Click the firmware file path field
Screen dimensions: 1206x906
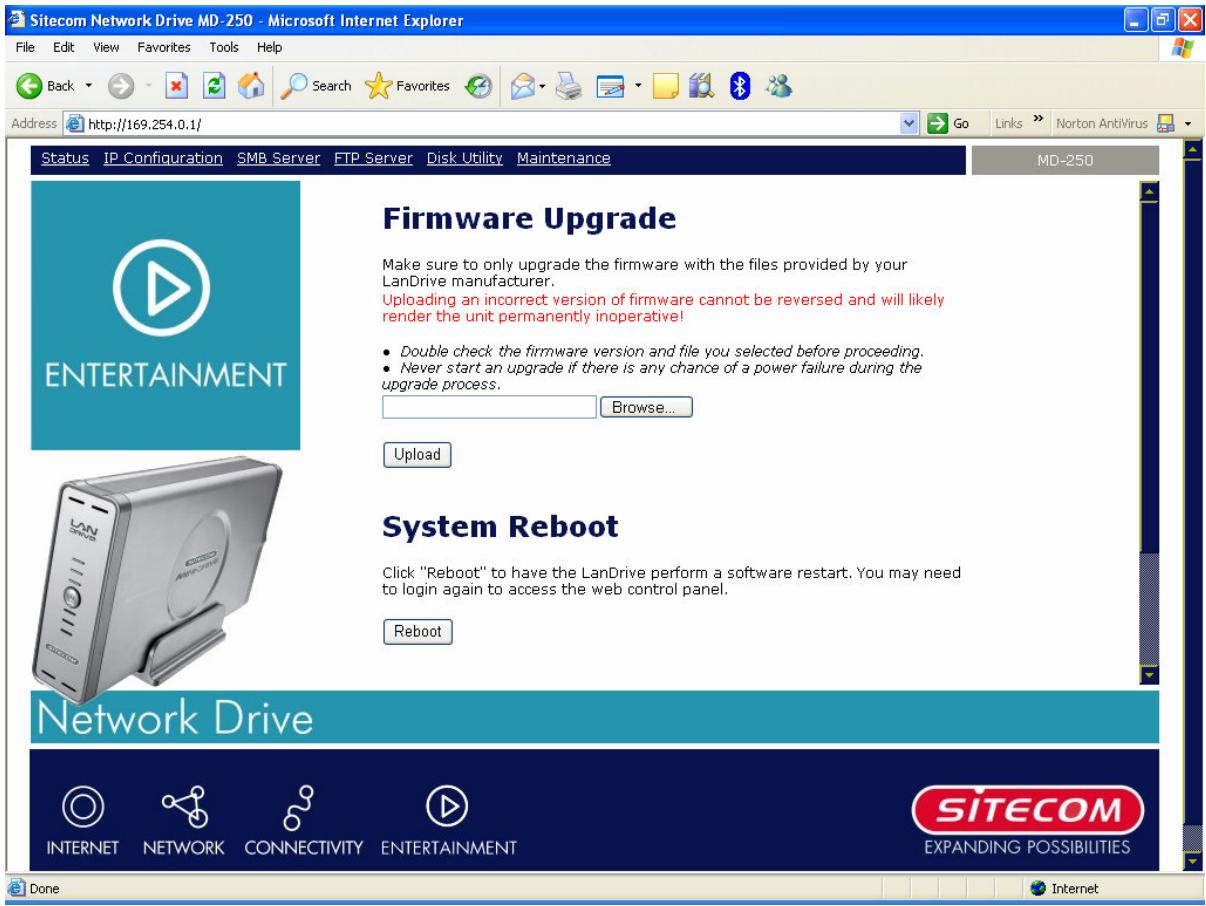pos(489,407)
